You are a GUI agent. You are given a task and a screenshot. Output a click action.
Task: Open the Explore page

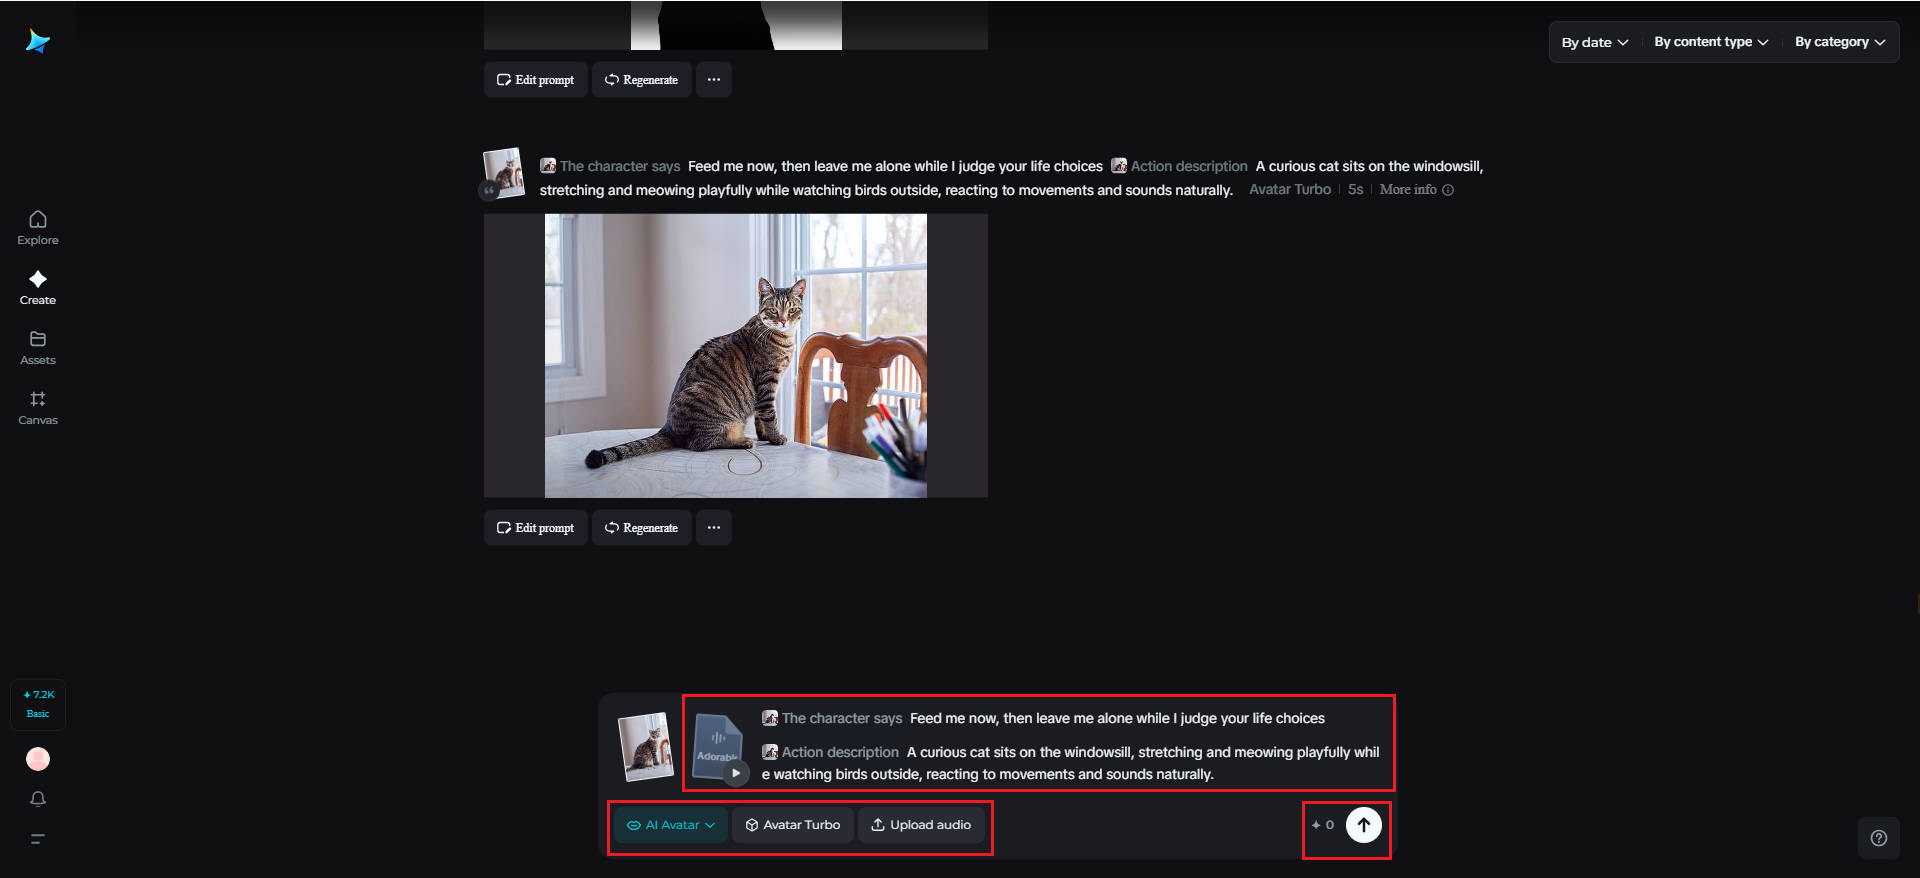point(38,227)
